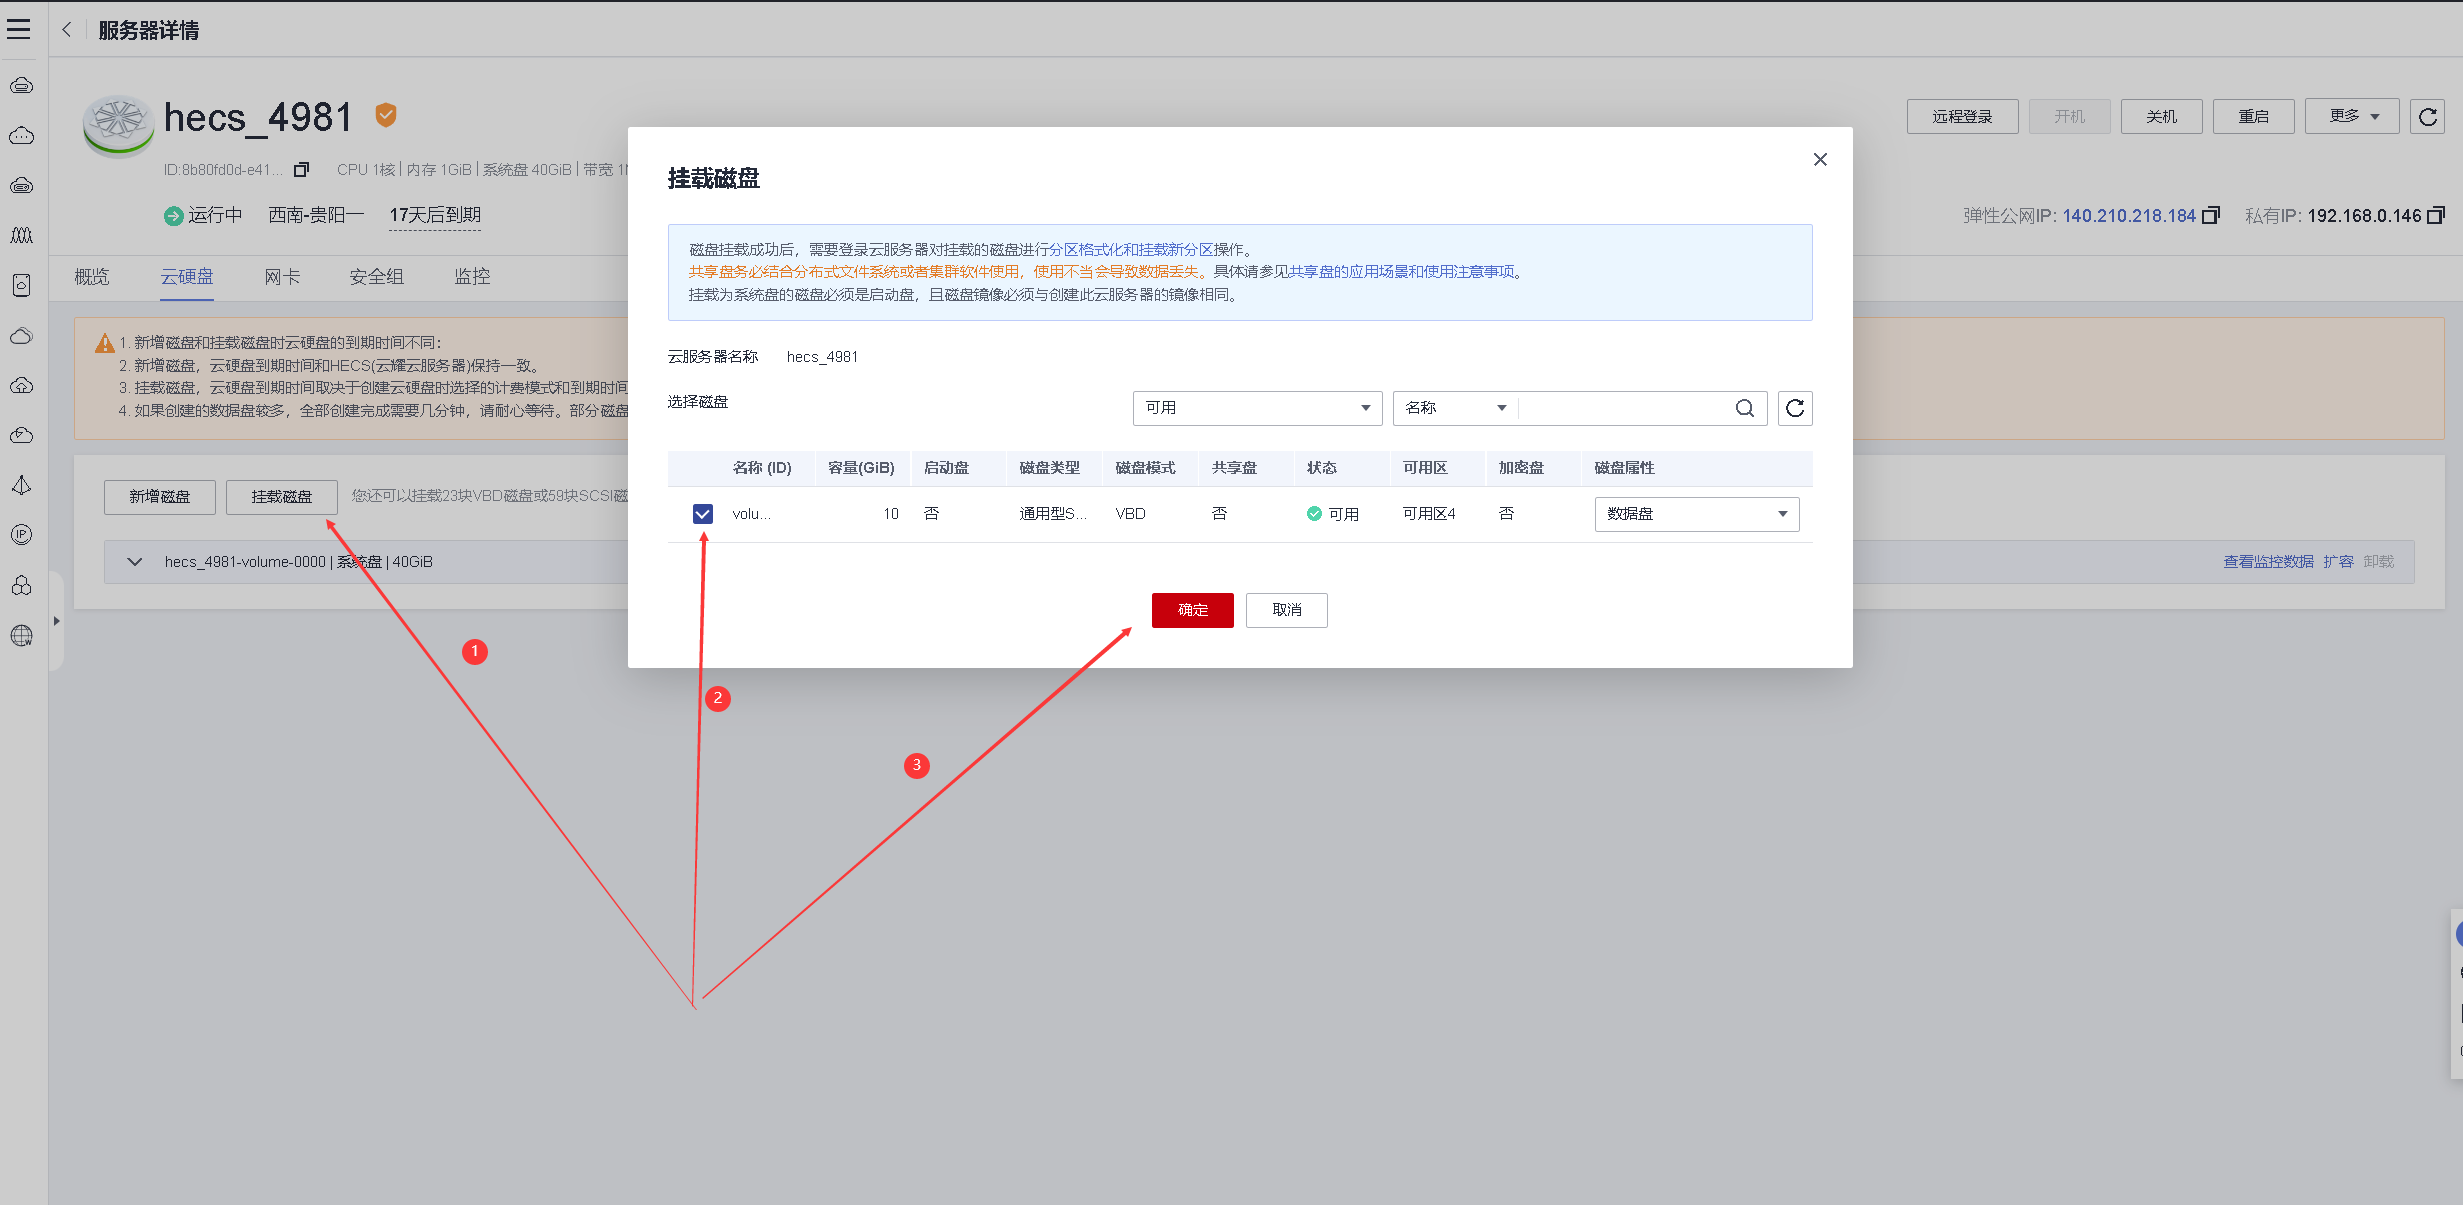The image size is (2463, 1205).
Task: Click the red 确定 button
Action: point(1192,610)
